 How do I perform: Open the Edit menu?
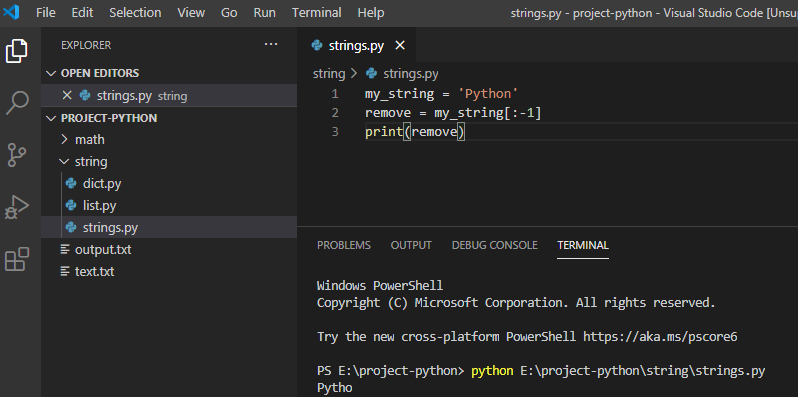coord(82,12)
